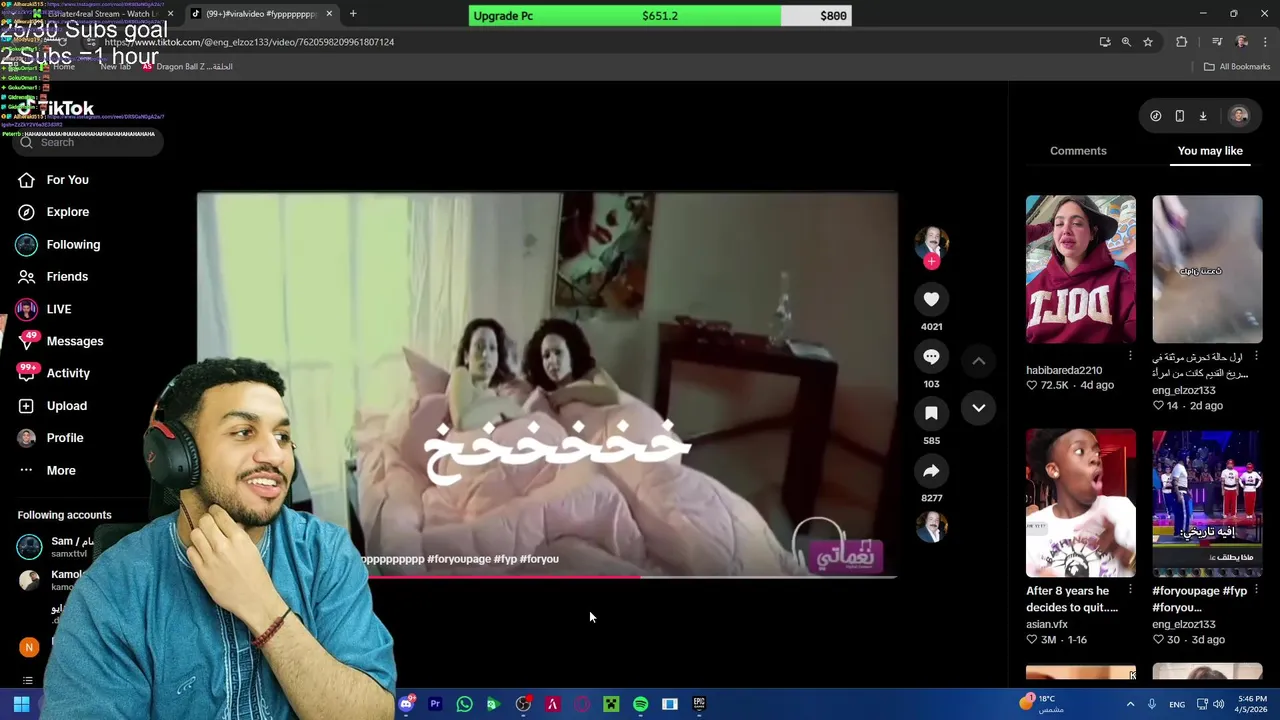The image size is (1280, 720).
Task: Click the TikTok coins icon in the top pill
Action: coord(1155,116)
